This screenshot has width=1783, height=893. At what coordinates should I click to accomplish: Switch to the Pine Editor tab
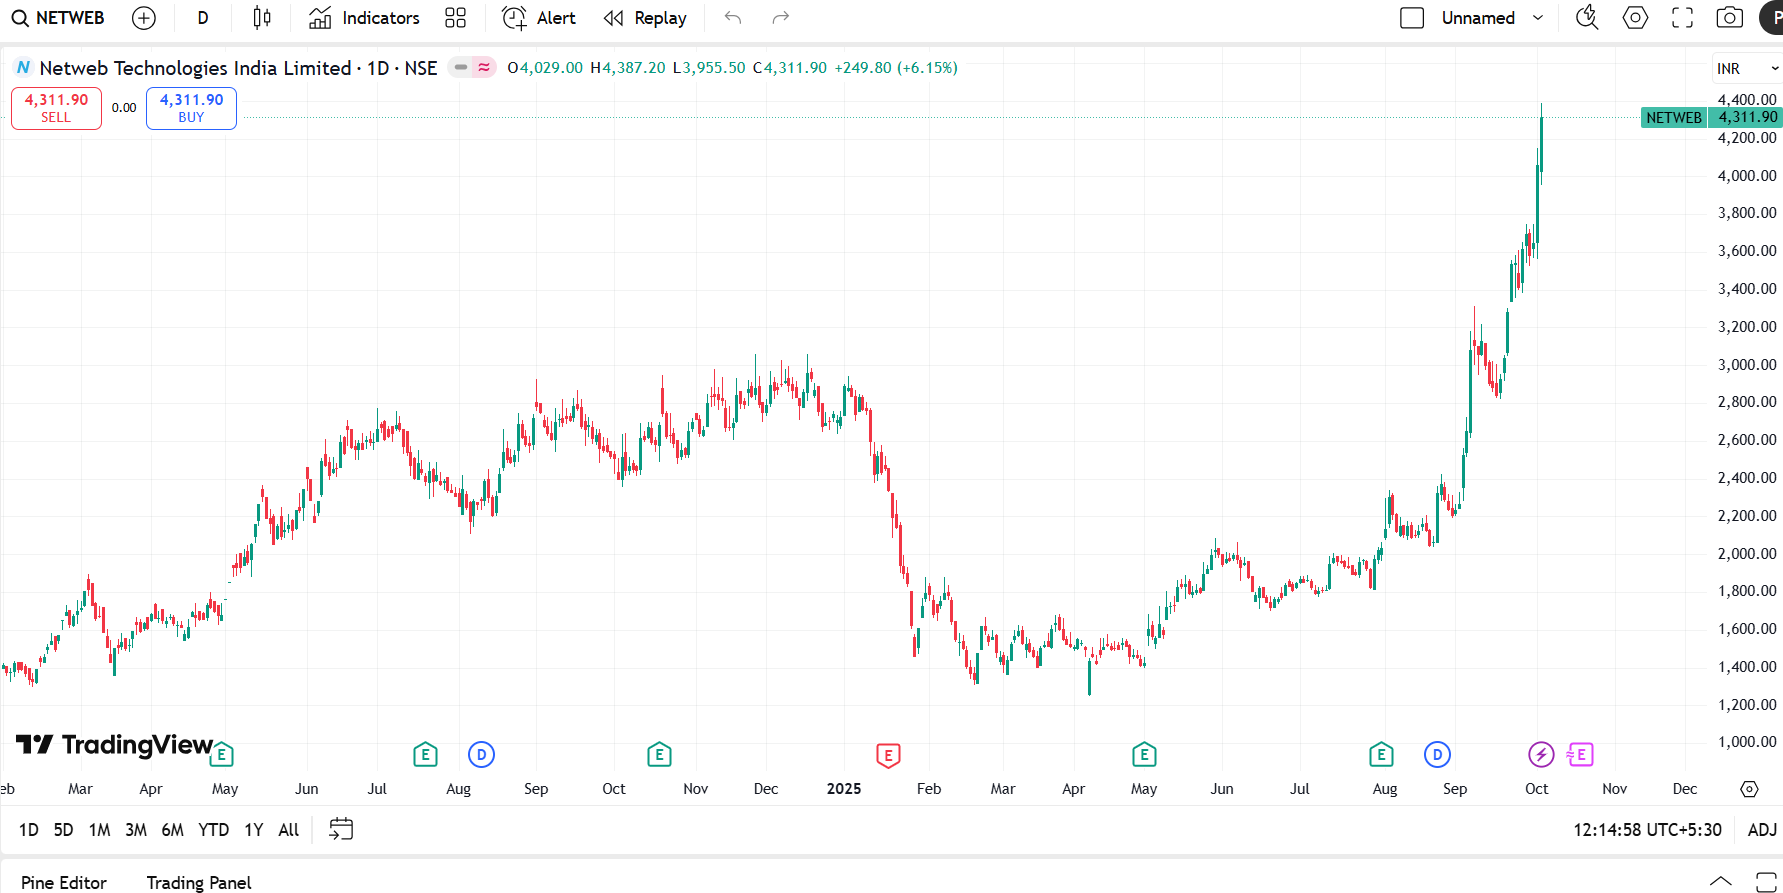pos(64,882)
